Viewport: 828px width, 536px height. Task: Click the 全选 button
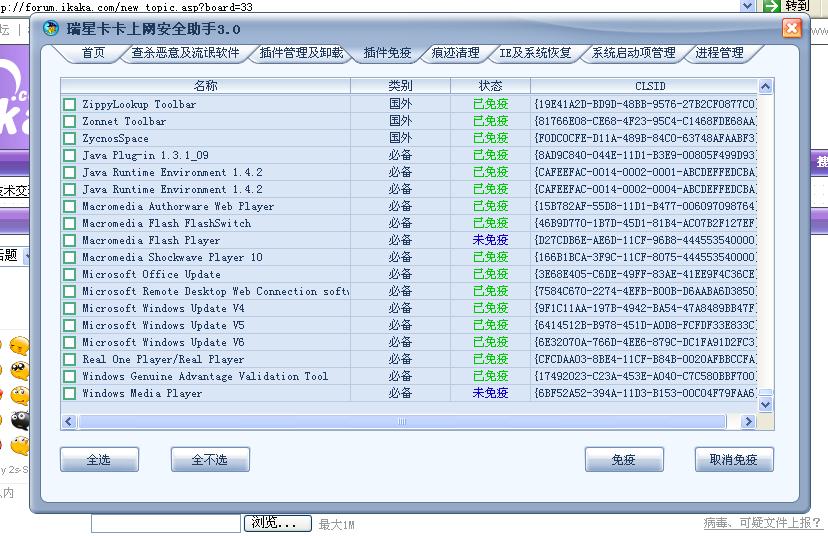pos(99,459)
